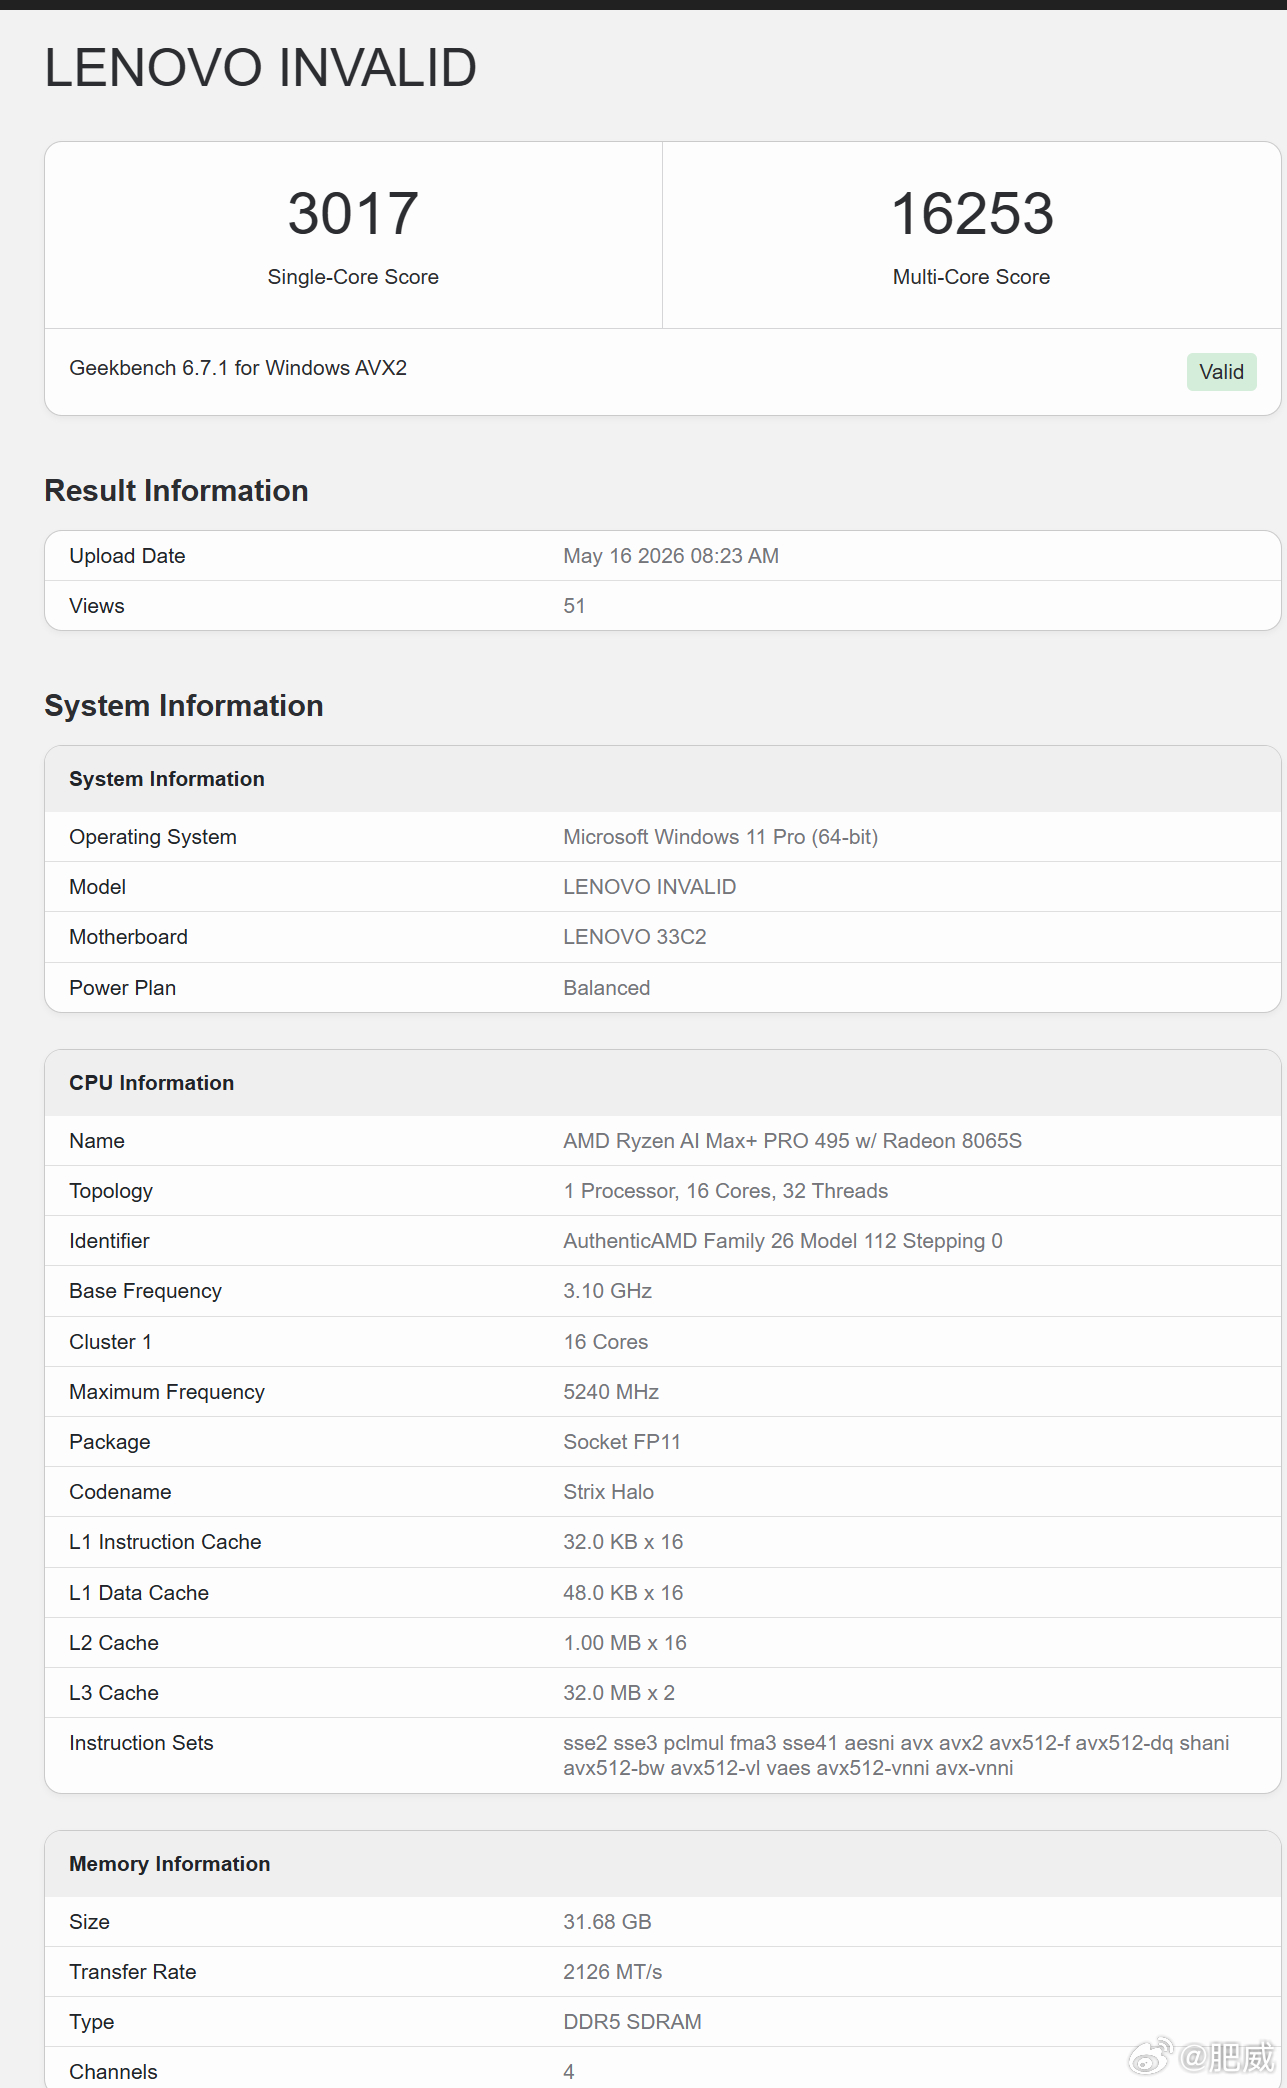The height and width of the screenshot is (2088, 1287).
Task: Click the "Model" row label
Action: [98, 887]
